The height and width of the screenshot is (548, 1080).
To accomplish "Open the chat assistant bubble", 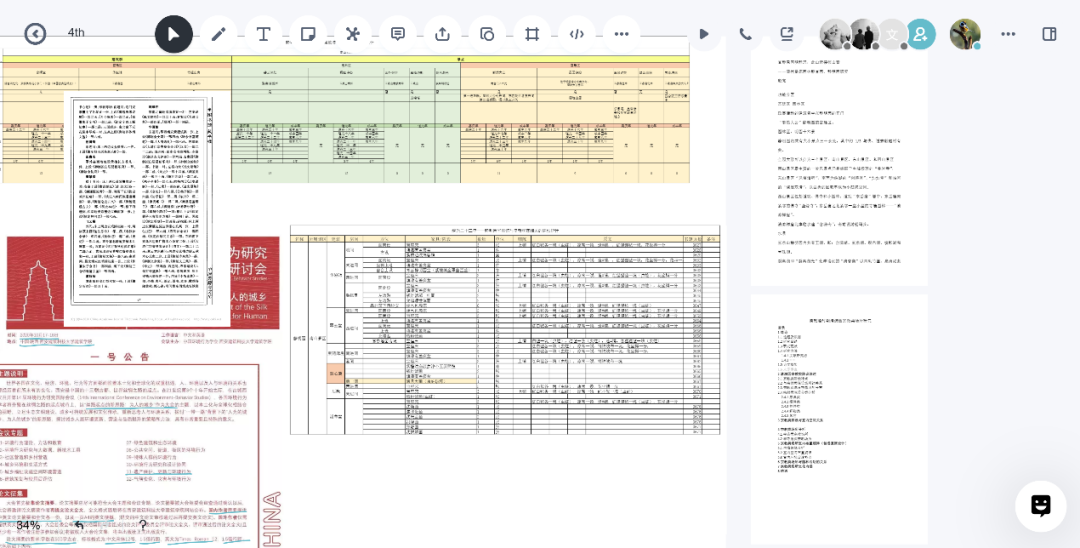I will click(1040, 505).
